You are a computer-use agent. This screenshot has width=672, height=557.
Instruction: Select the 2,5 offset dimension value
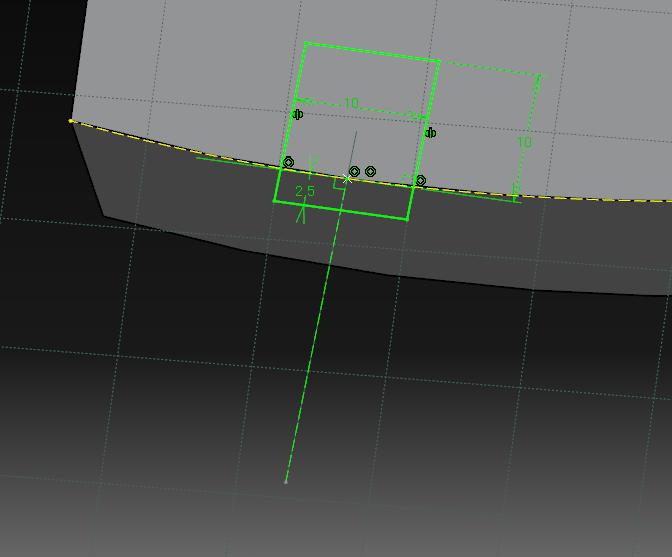305,191
